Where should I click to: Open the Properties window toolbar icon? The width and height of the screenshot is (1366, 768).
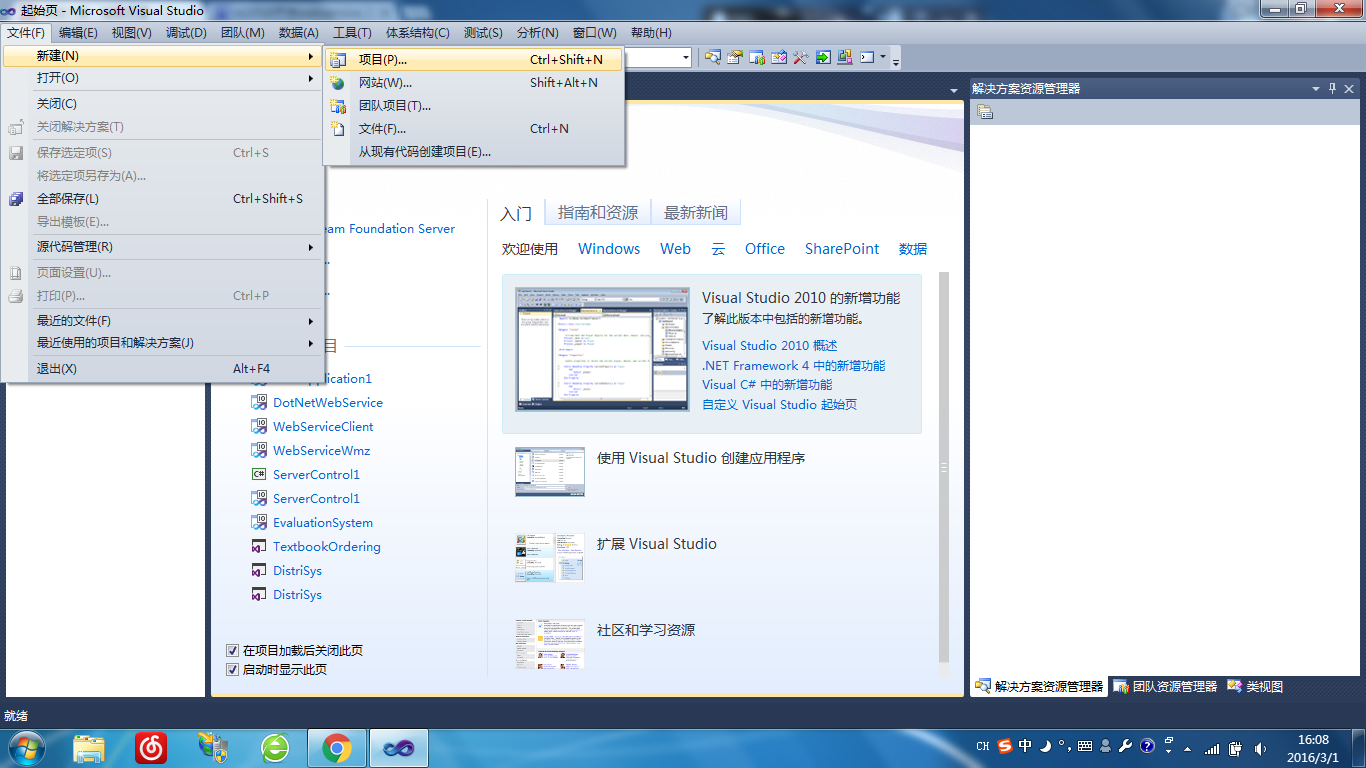click(735, 57)
